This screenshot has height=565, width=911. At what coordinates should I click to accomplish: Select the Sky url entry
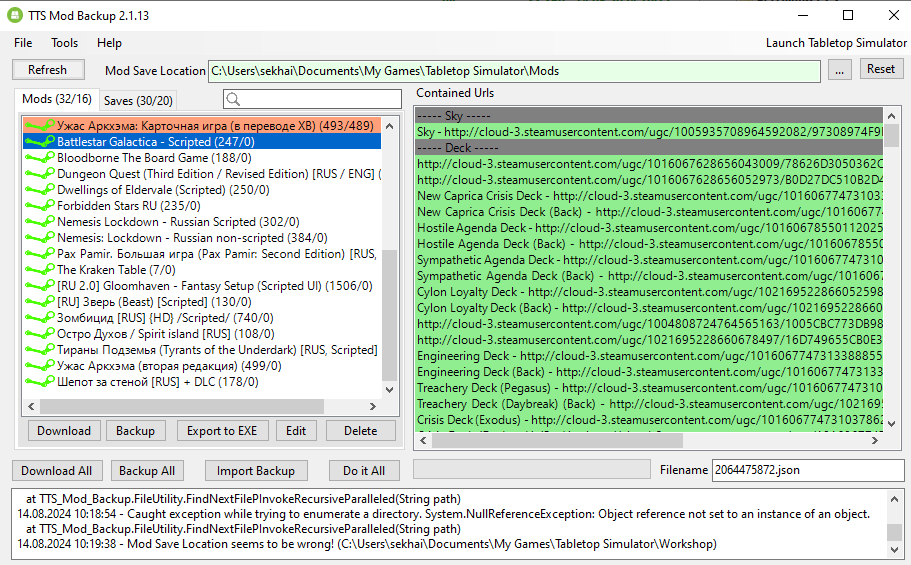pos(649,132)
